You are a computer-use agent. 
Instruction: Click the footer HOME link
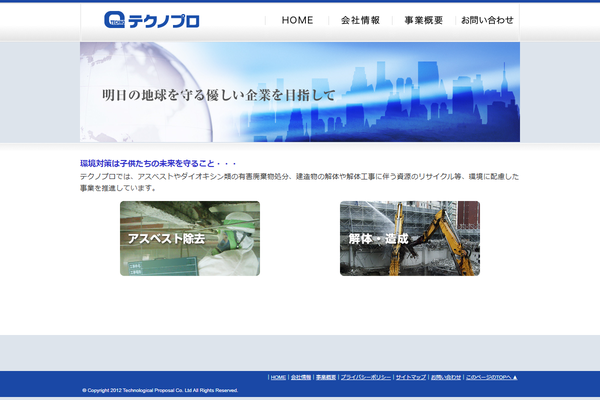click(x=278, y=377)
